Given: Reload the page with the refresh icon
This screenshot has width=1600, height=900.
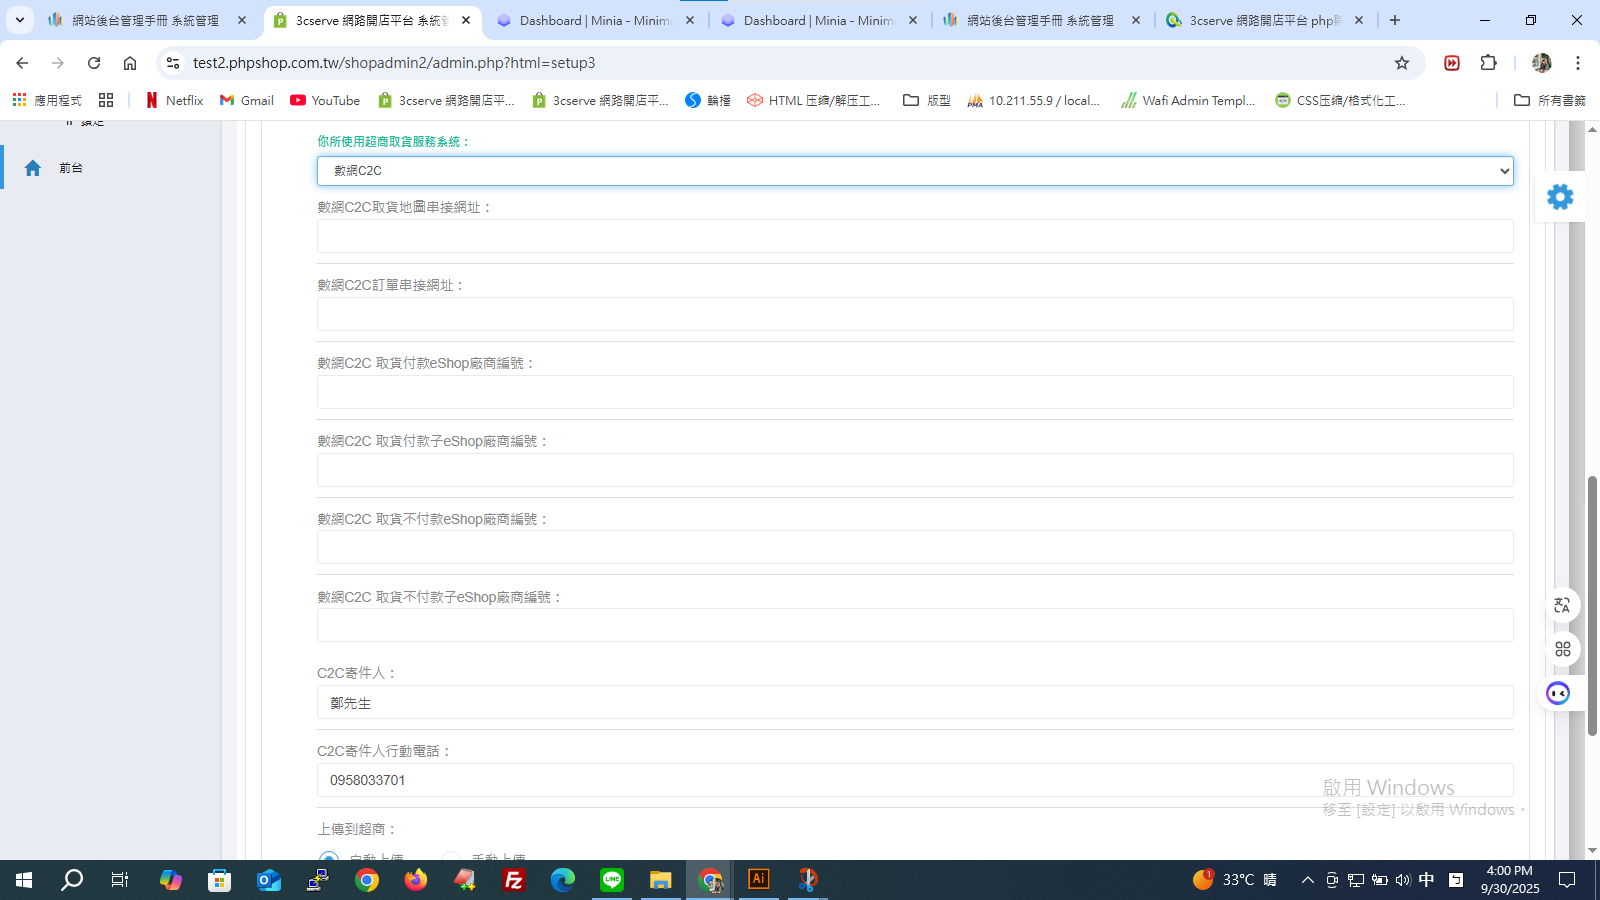Looking at the screenshot, I should click(94, 63).
